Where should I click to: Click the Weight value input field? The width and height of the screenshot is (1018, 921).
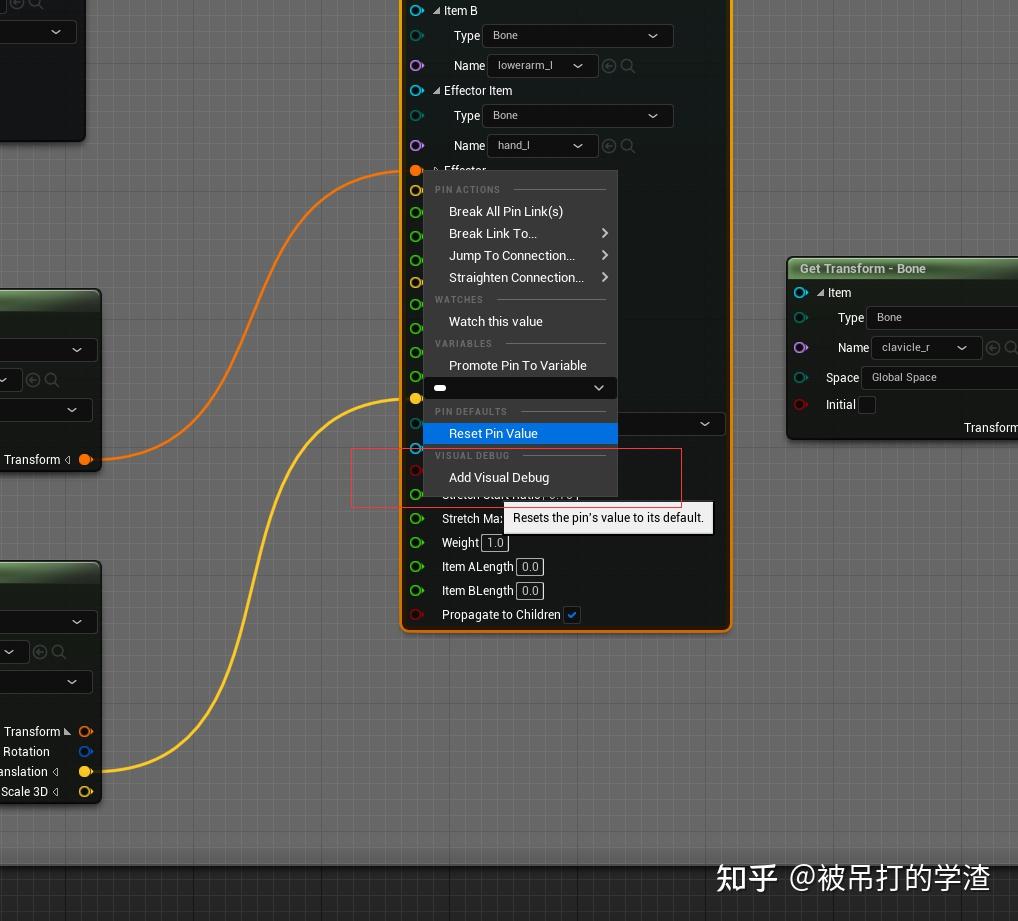click(x=495, y=542)
